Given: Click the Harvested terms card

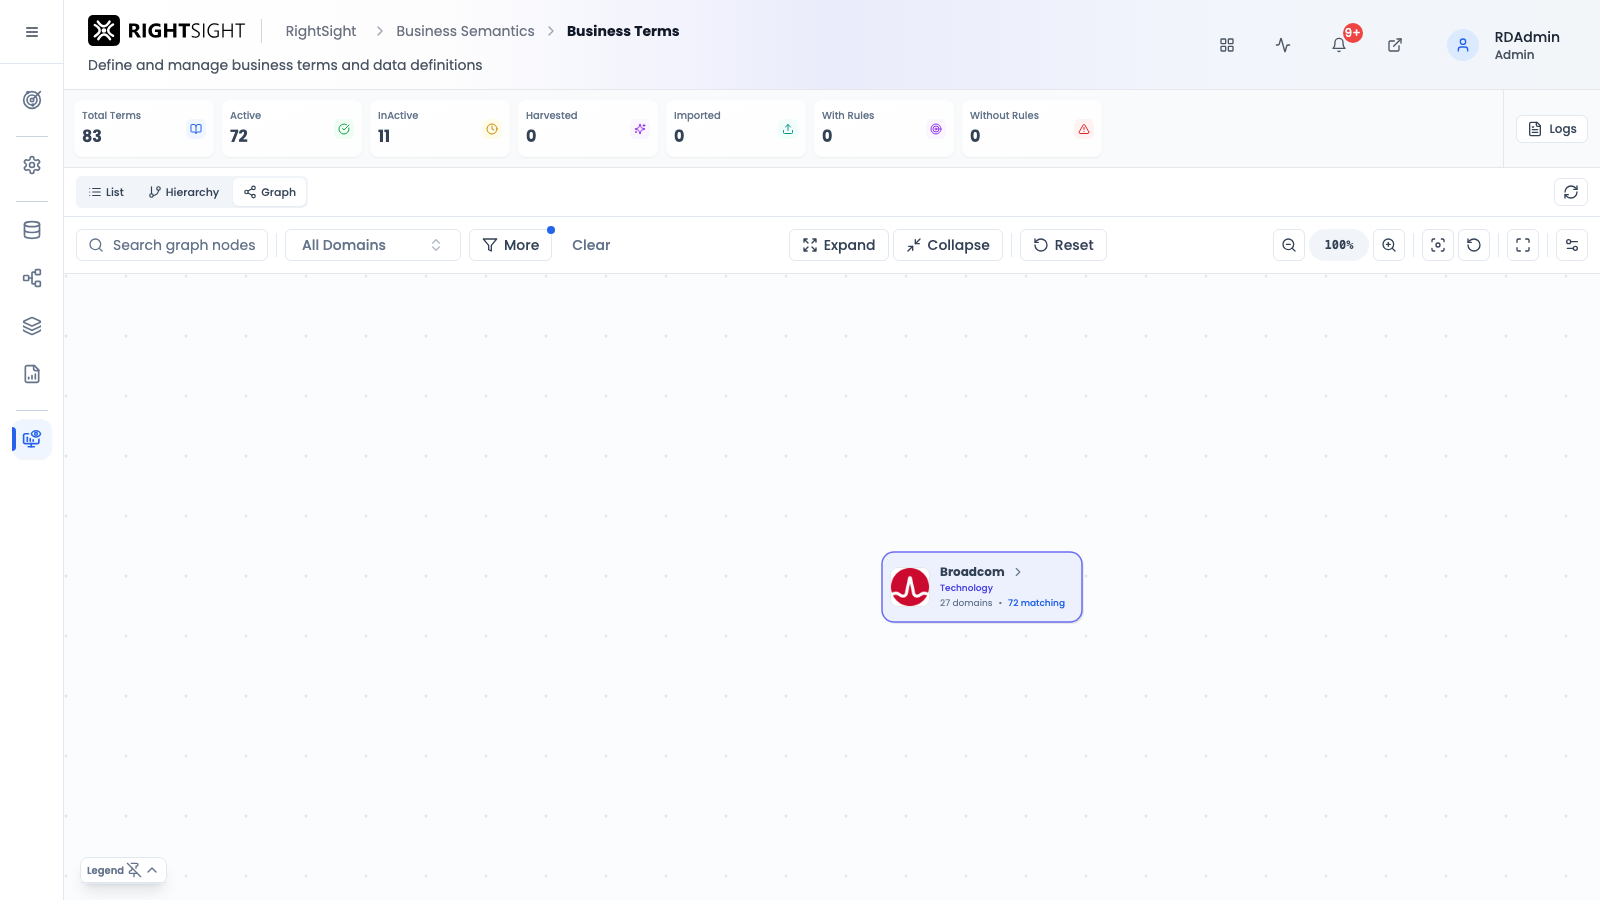Looking at the screenshot, I should (x=587, y=128).
